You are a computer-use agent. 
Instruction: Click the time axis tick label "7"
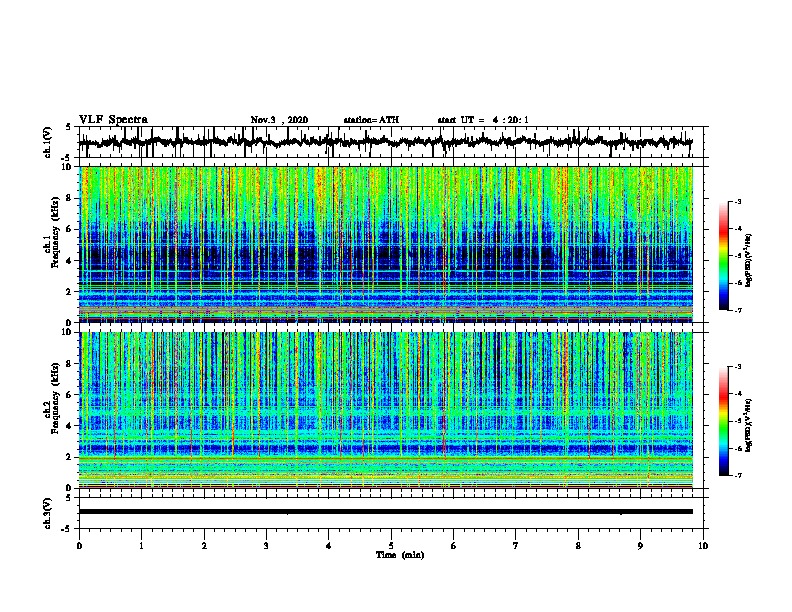tap(516, 546)
